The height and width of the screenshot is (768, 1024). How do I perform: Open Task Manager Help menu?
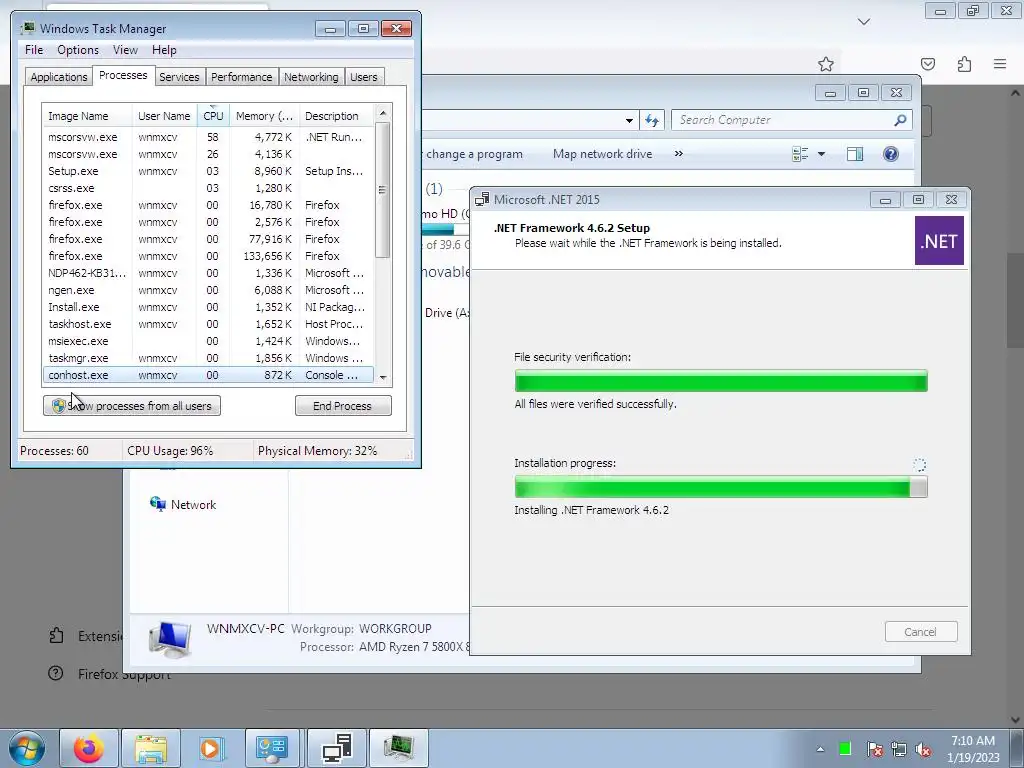164,50
